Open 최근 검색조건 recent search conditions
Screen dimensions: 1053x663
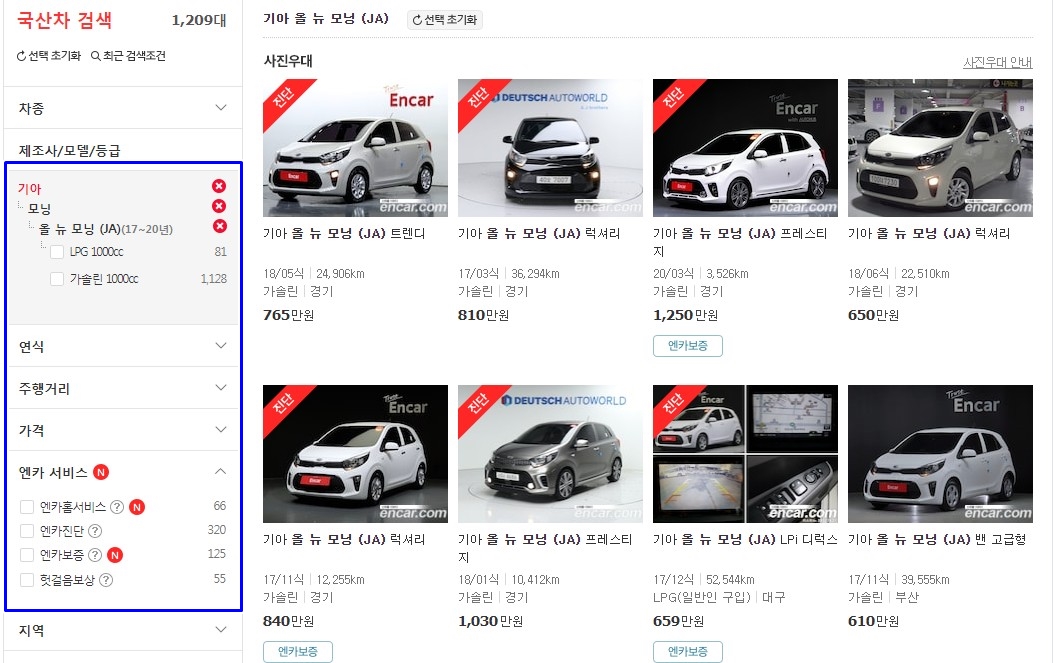128,56
